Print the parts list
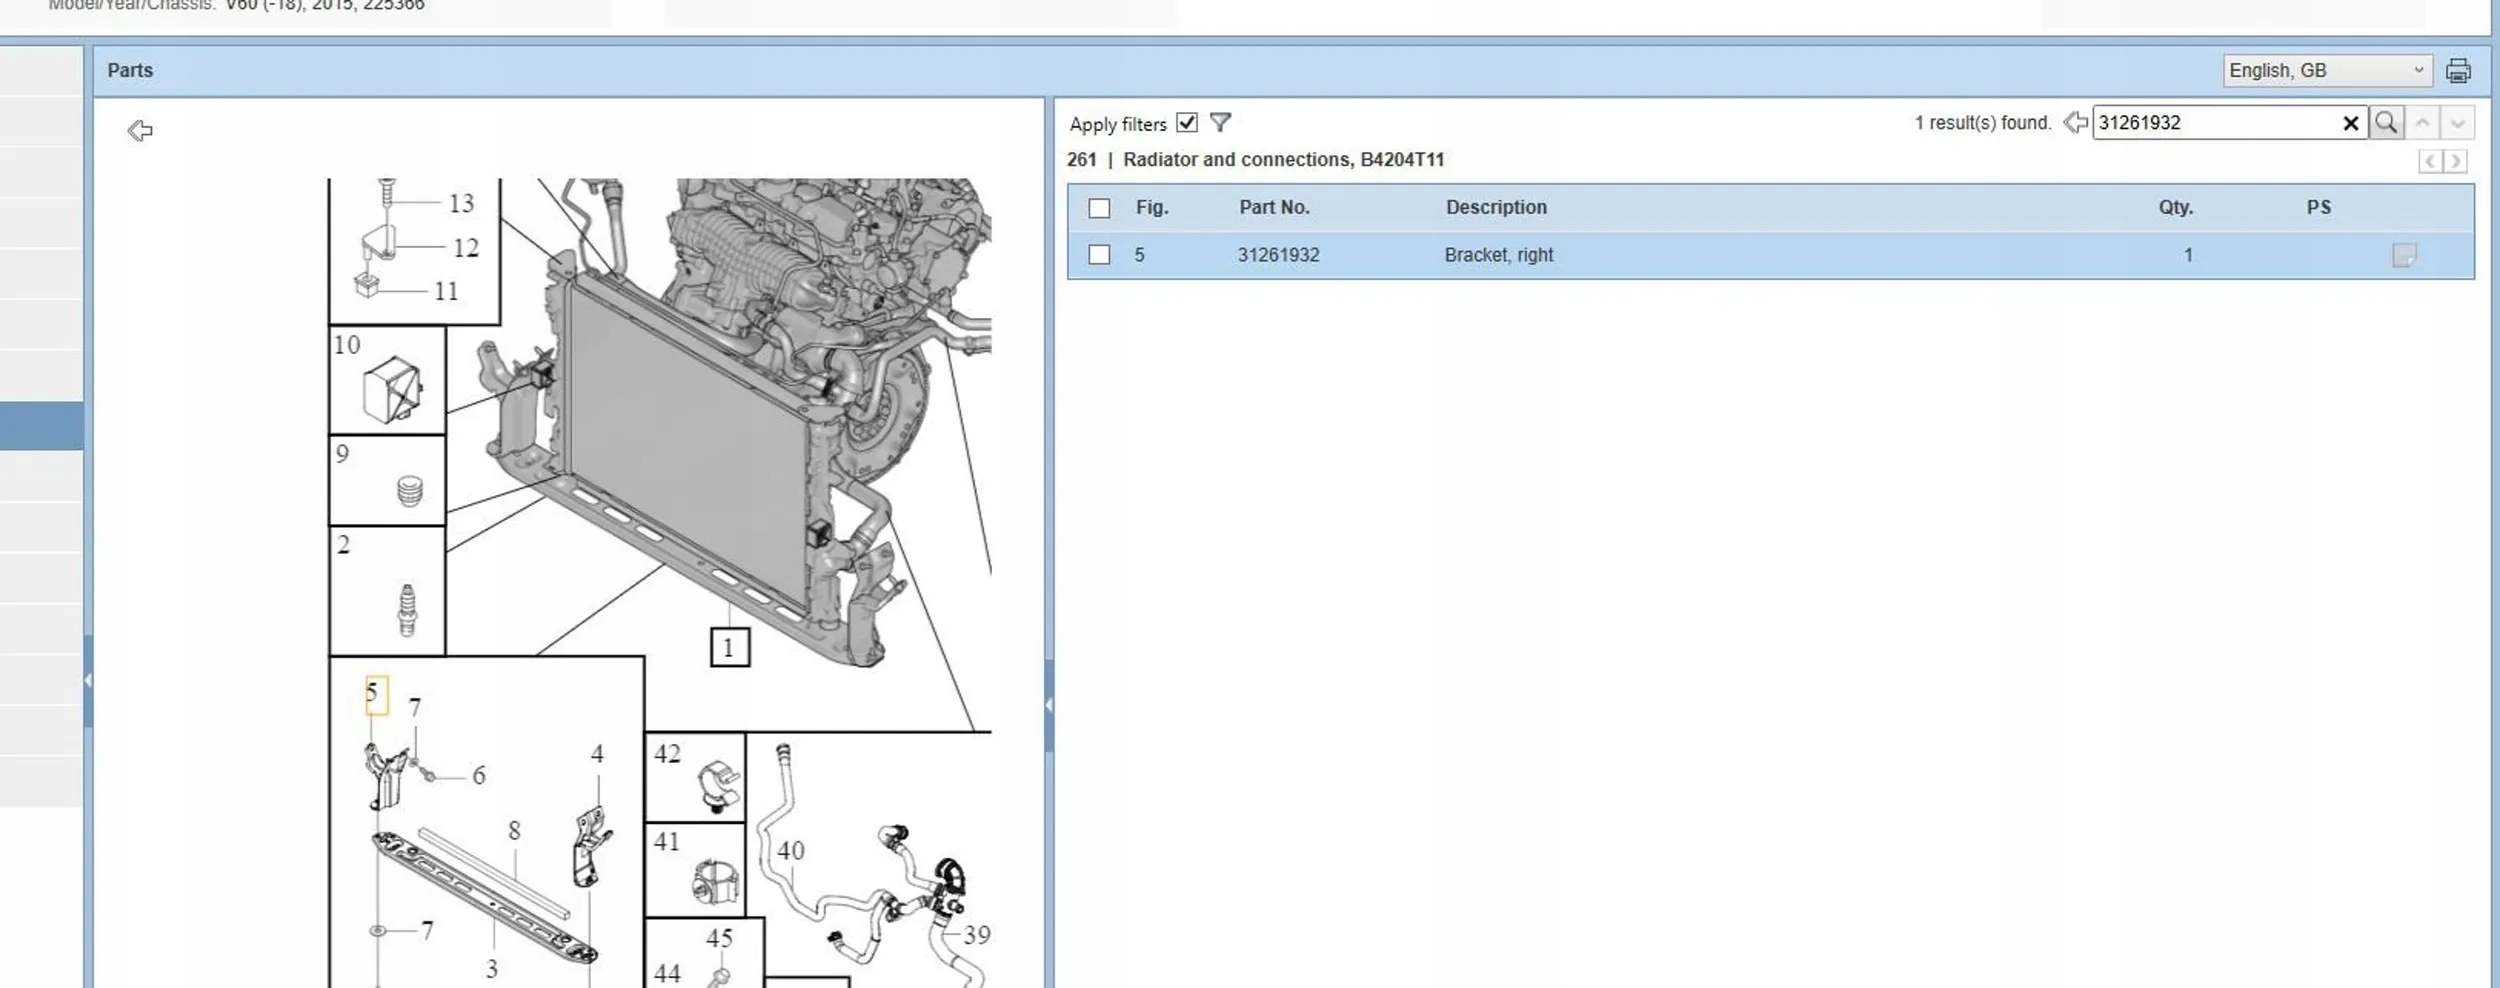This screenshot has height=988, width=2500. pyautogui.click(x=2457, y=71)
